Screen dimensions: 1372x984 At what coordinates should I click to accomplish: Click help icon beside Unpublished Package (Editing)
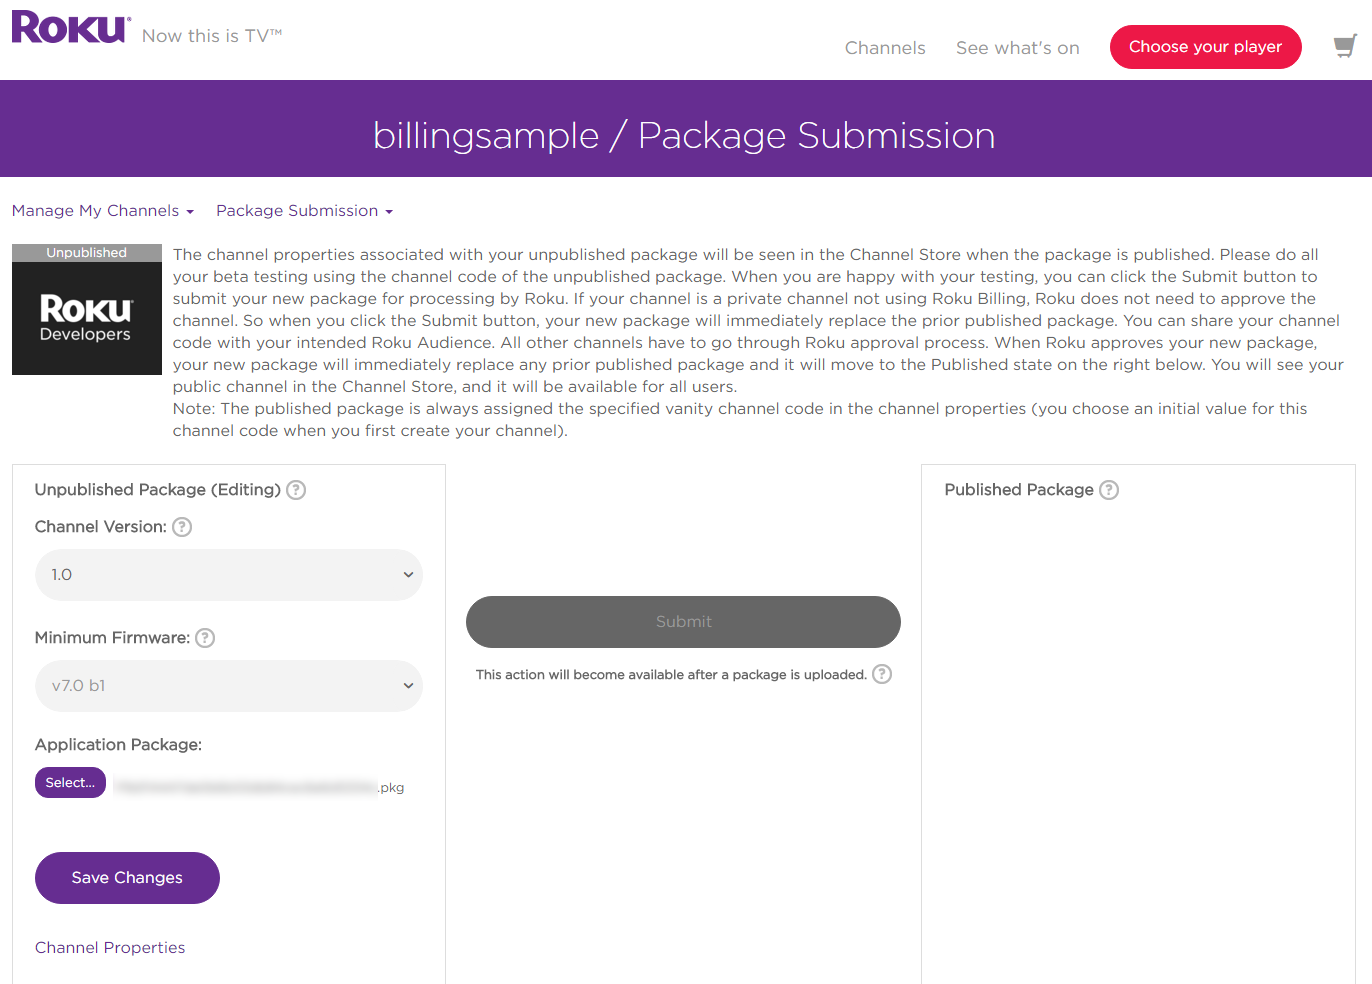296,490
